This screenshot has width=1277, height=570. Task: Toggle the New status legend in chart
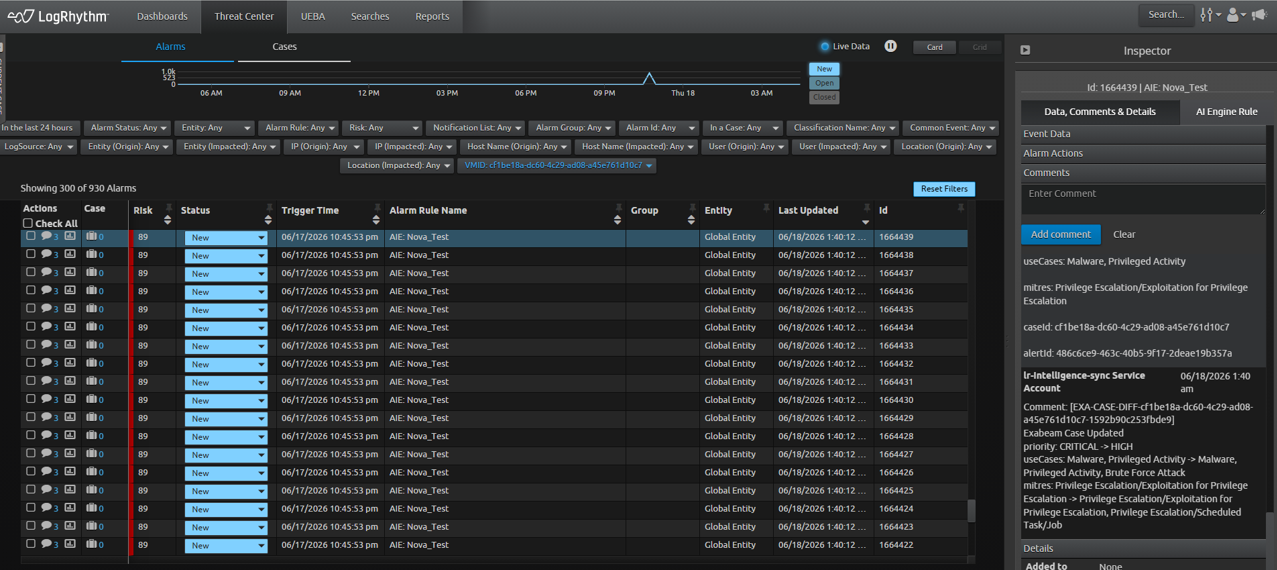coord(824,69)
